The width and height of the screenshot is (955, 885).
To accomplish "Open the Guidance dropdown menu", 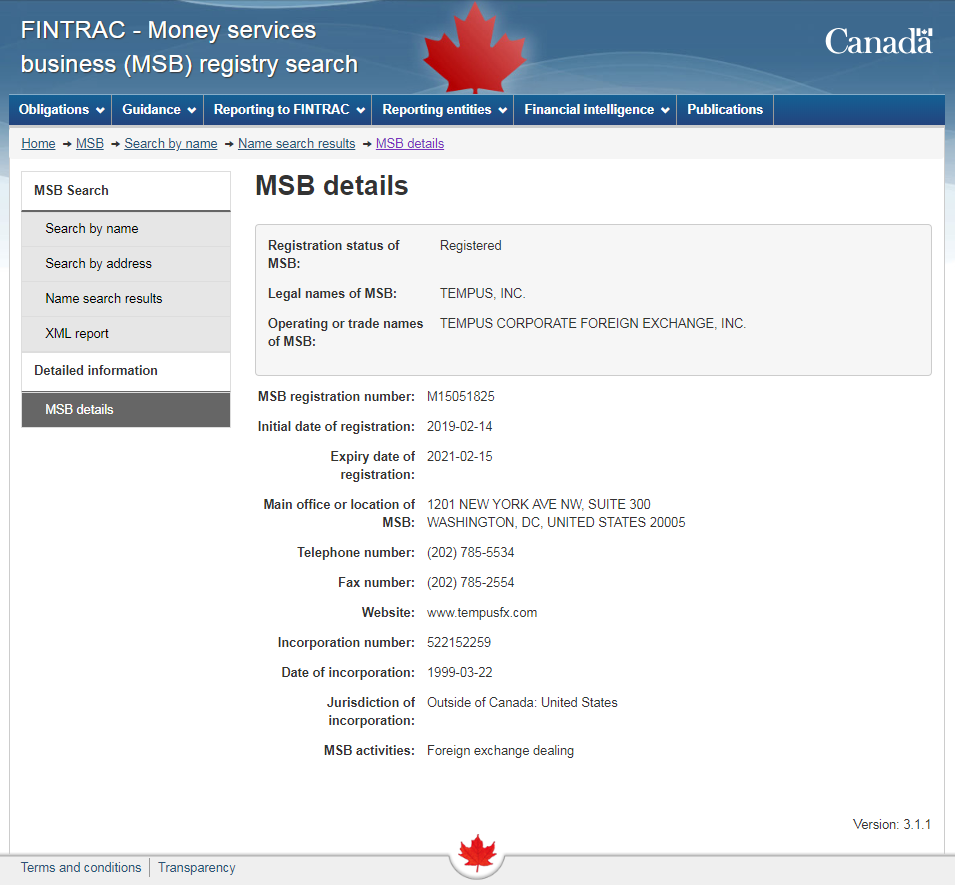I will pos(158,110).
